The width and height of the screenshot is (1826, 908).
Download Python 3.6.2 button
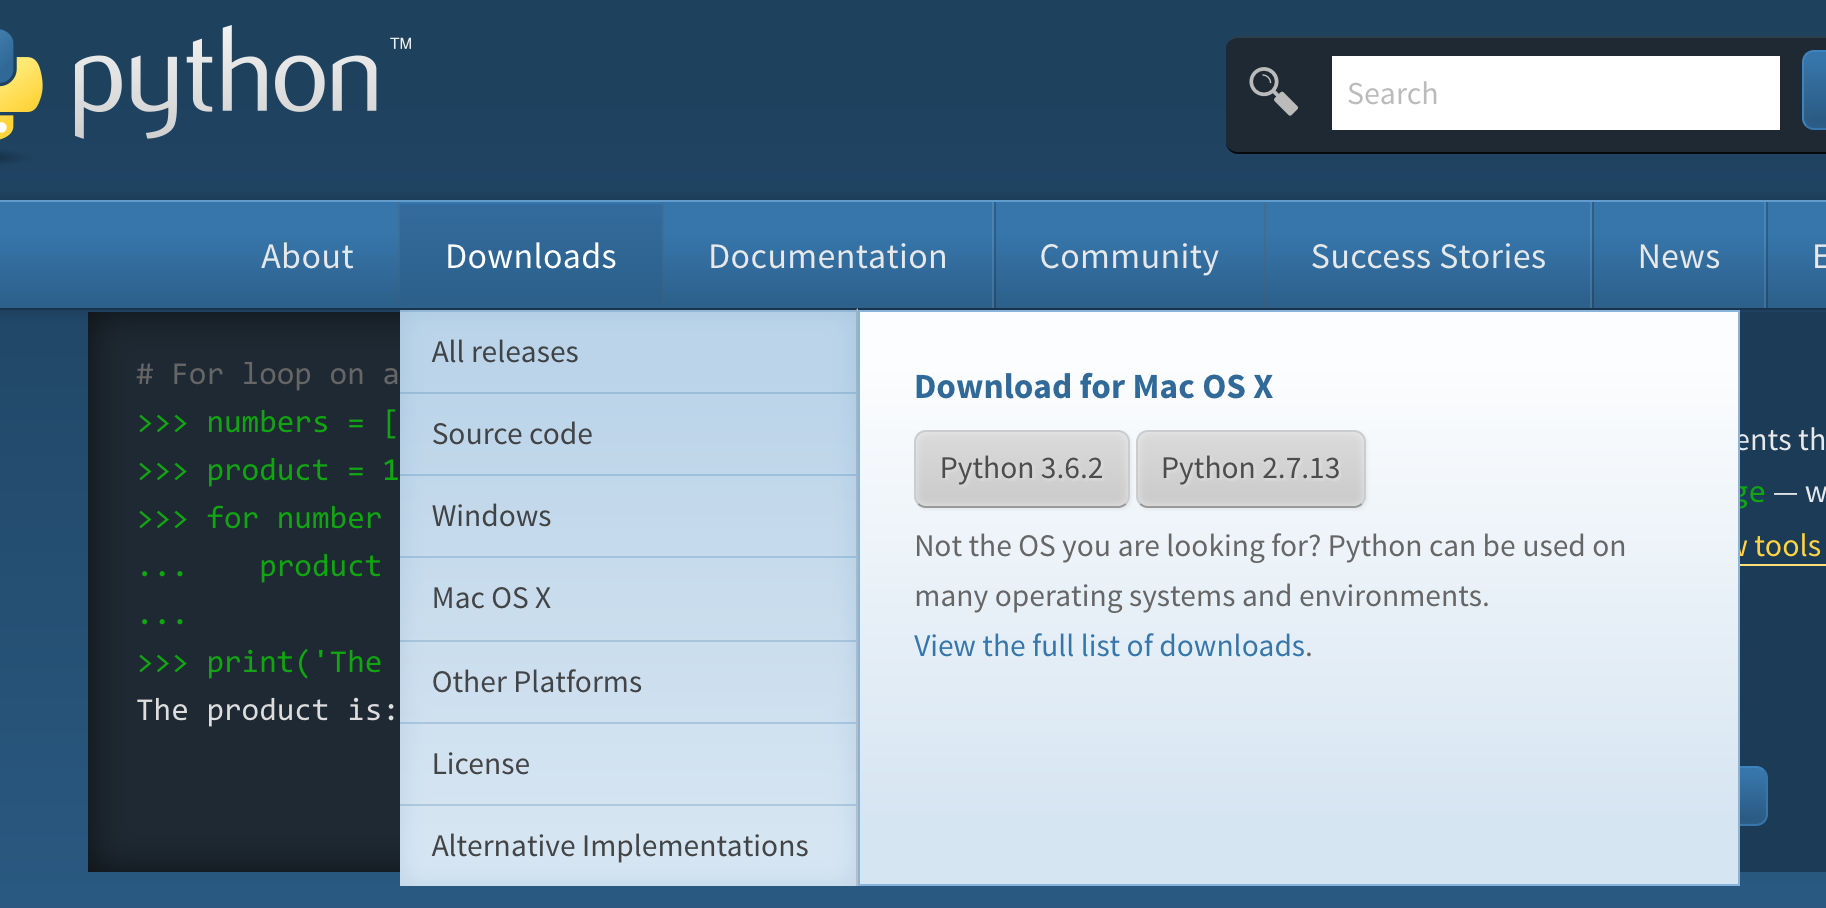tap(1021, 468)
